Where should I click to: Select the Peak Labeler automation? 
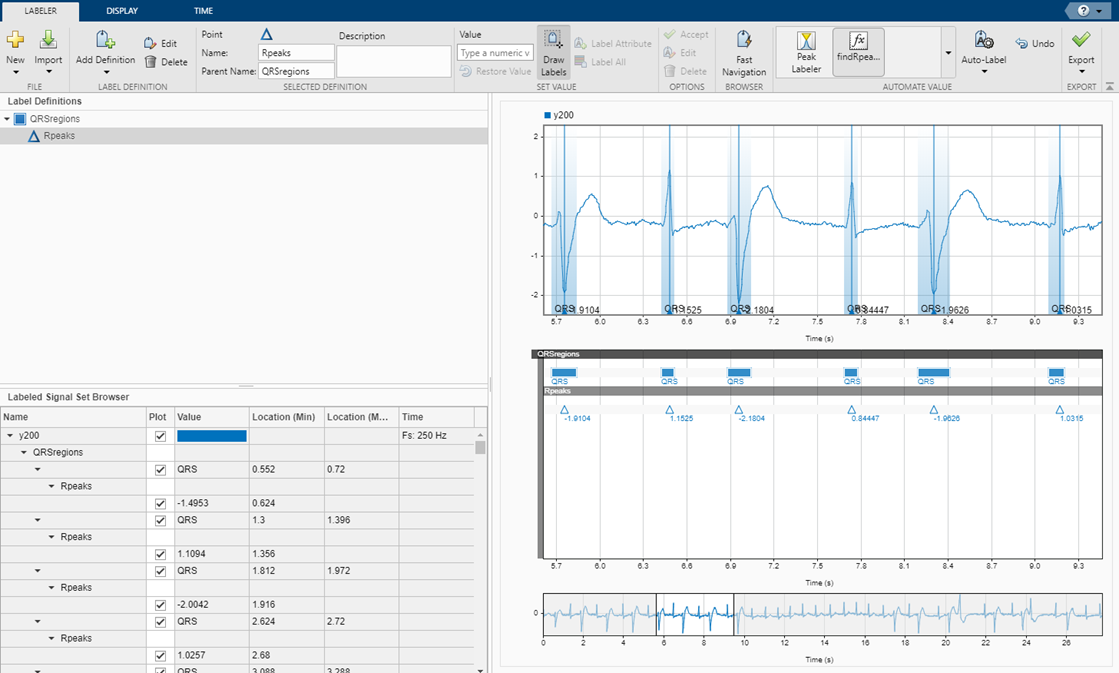point(806,52)
